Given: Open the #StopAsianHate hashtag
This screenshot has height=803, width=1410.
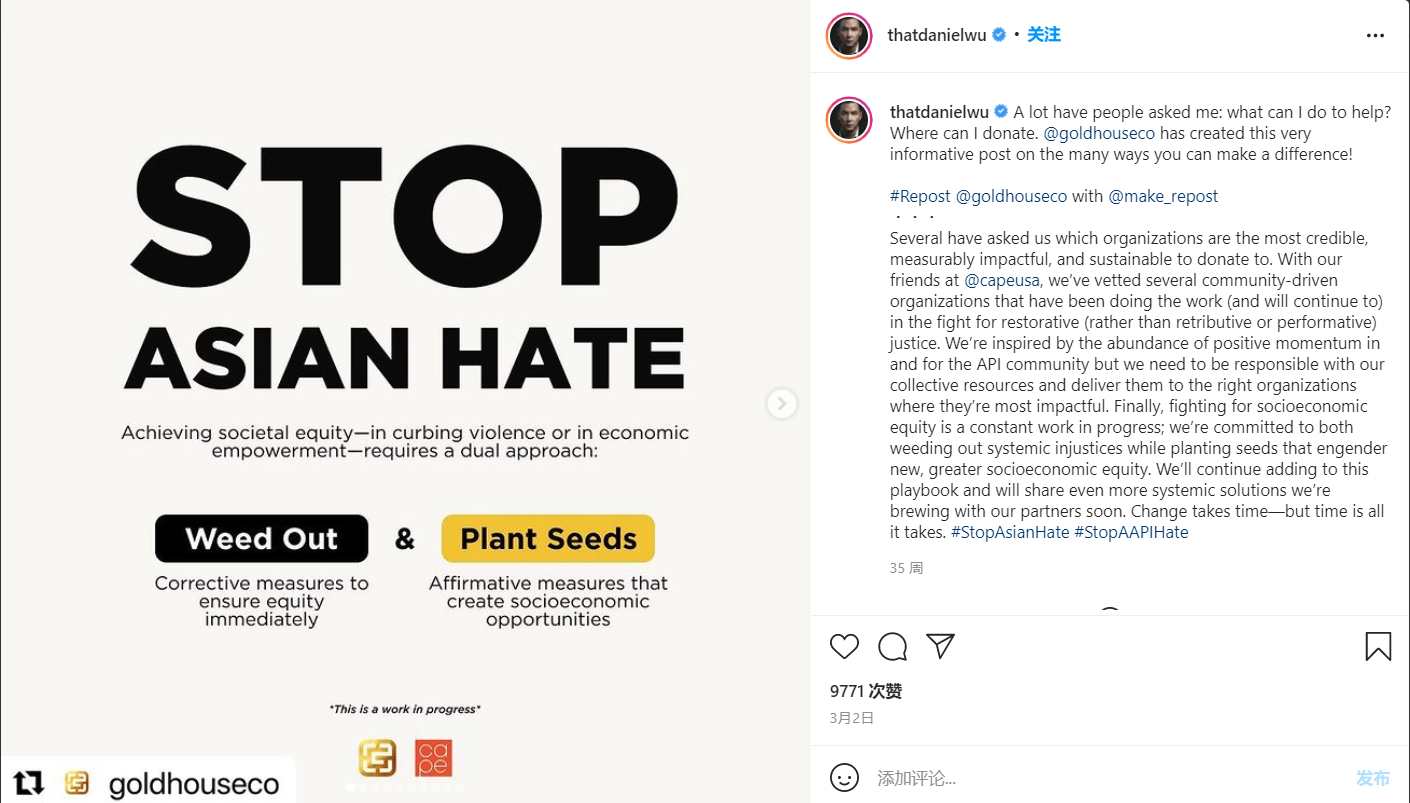Looking at the screenshot, I should [x=1010, y=532].
